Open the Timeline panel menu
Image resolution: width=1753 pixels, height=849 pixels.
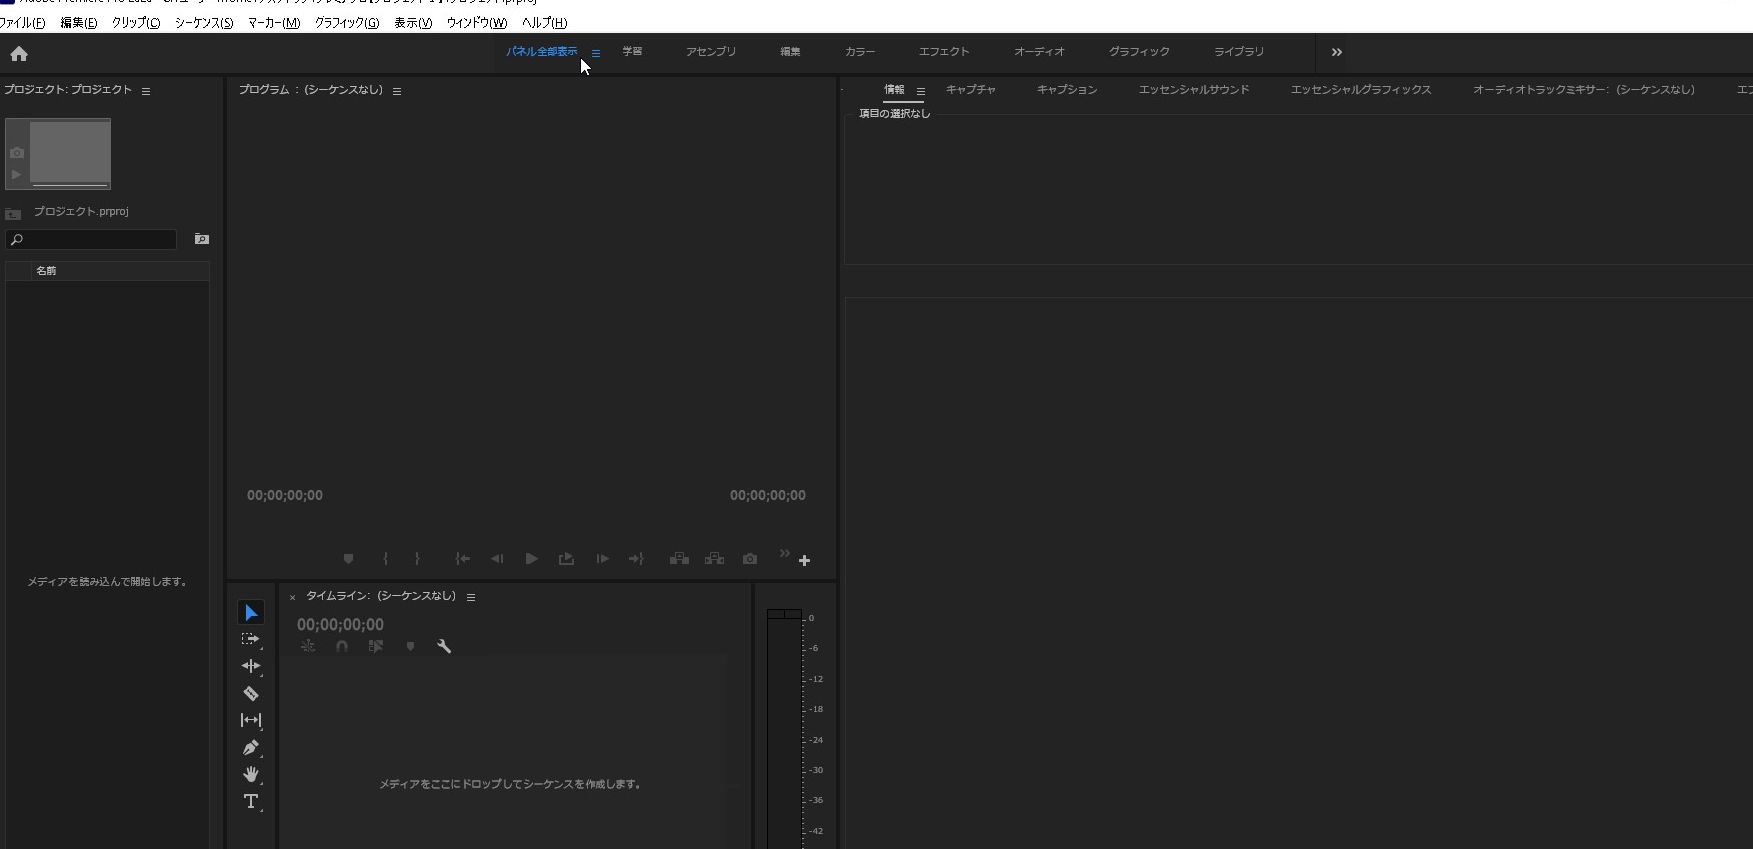[x=471, y=597]
